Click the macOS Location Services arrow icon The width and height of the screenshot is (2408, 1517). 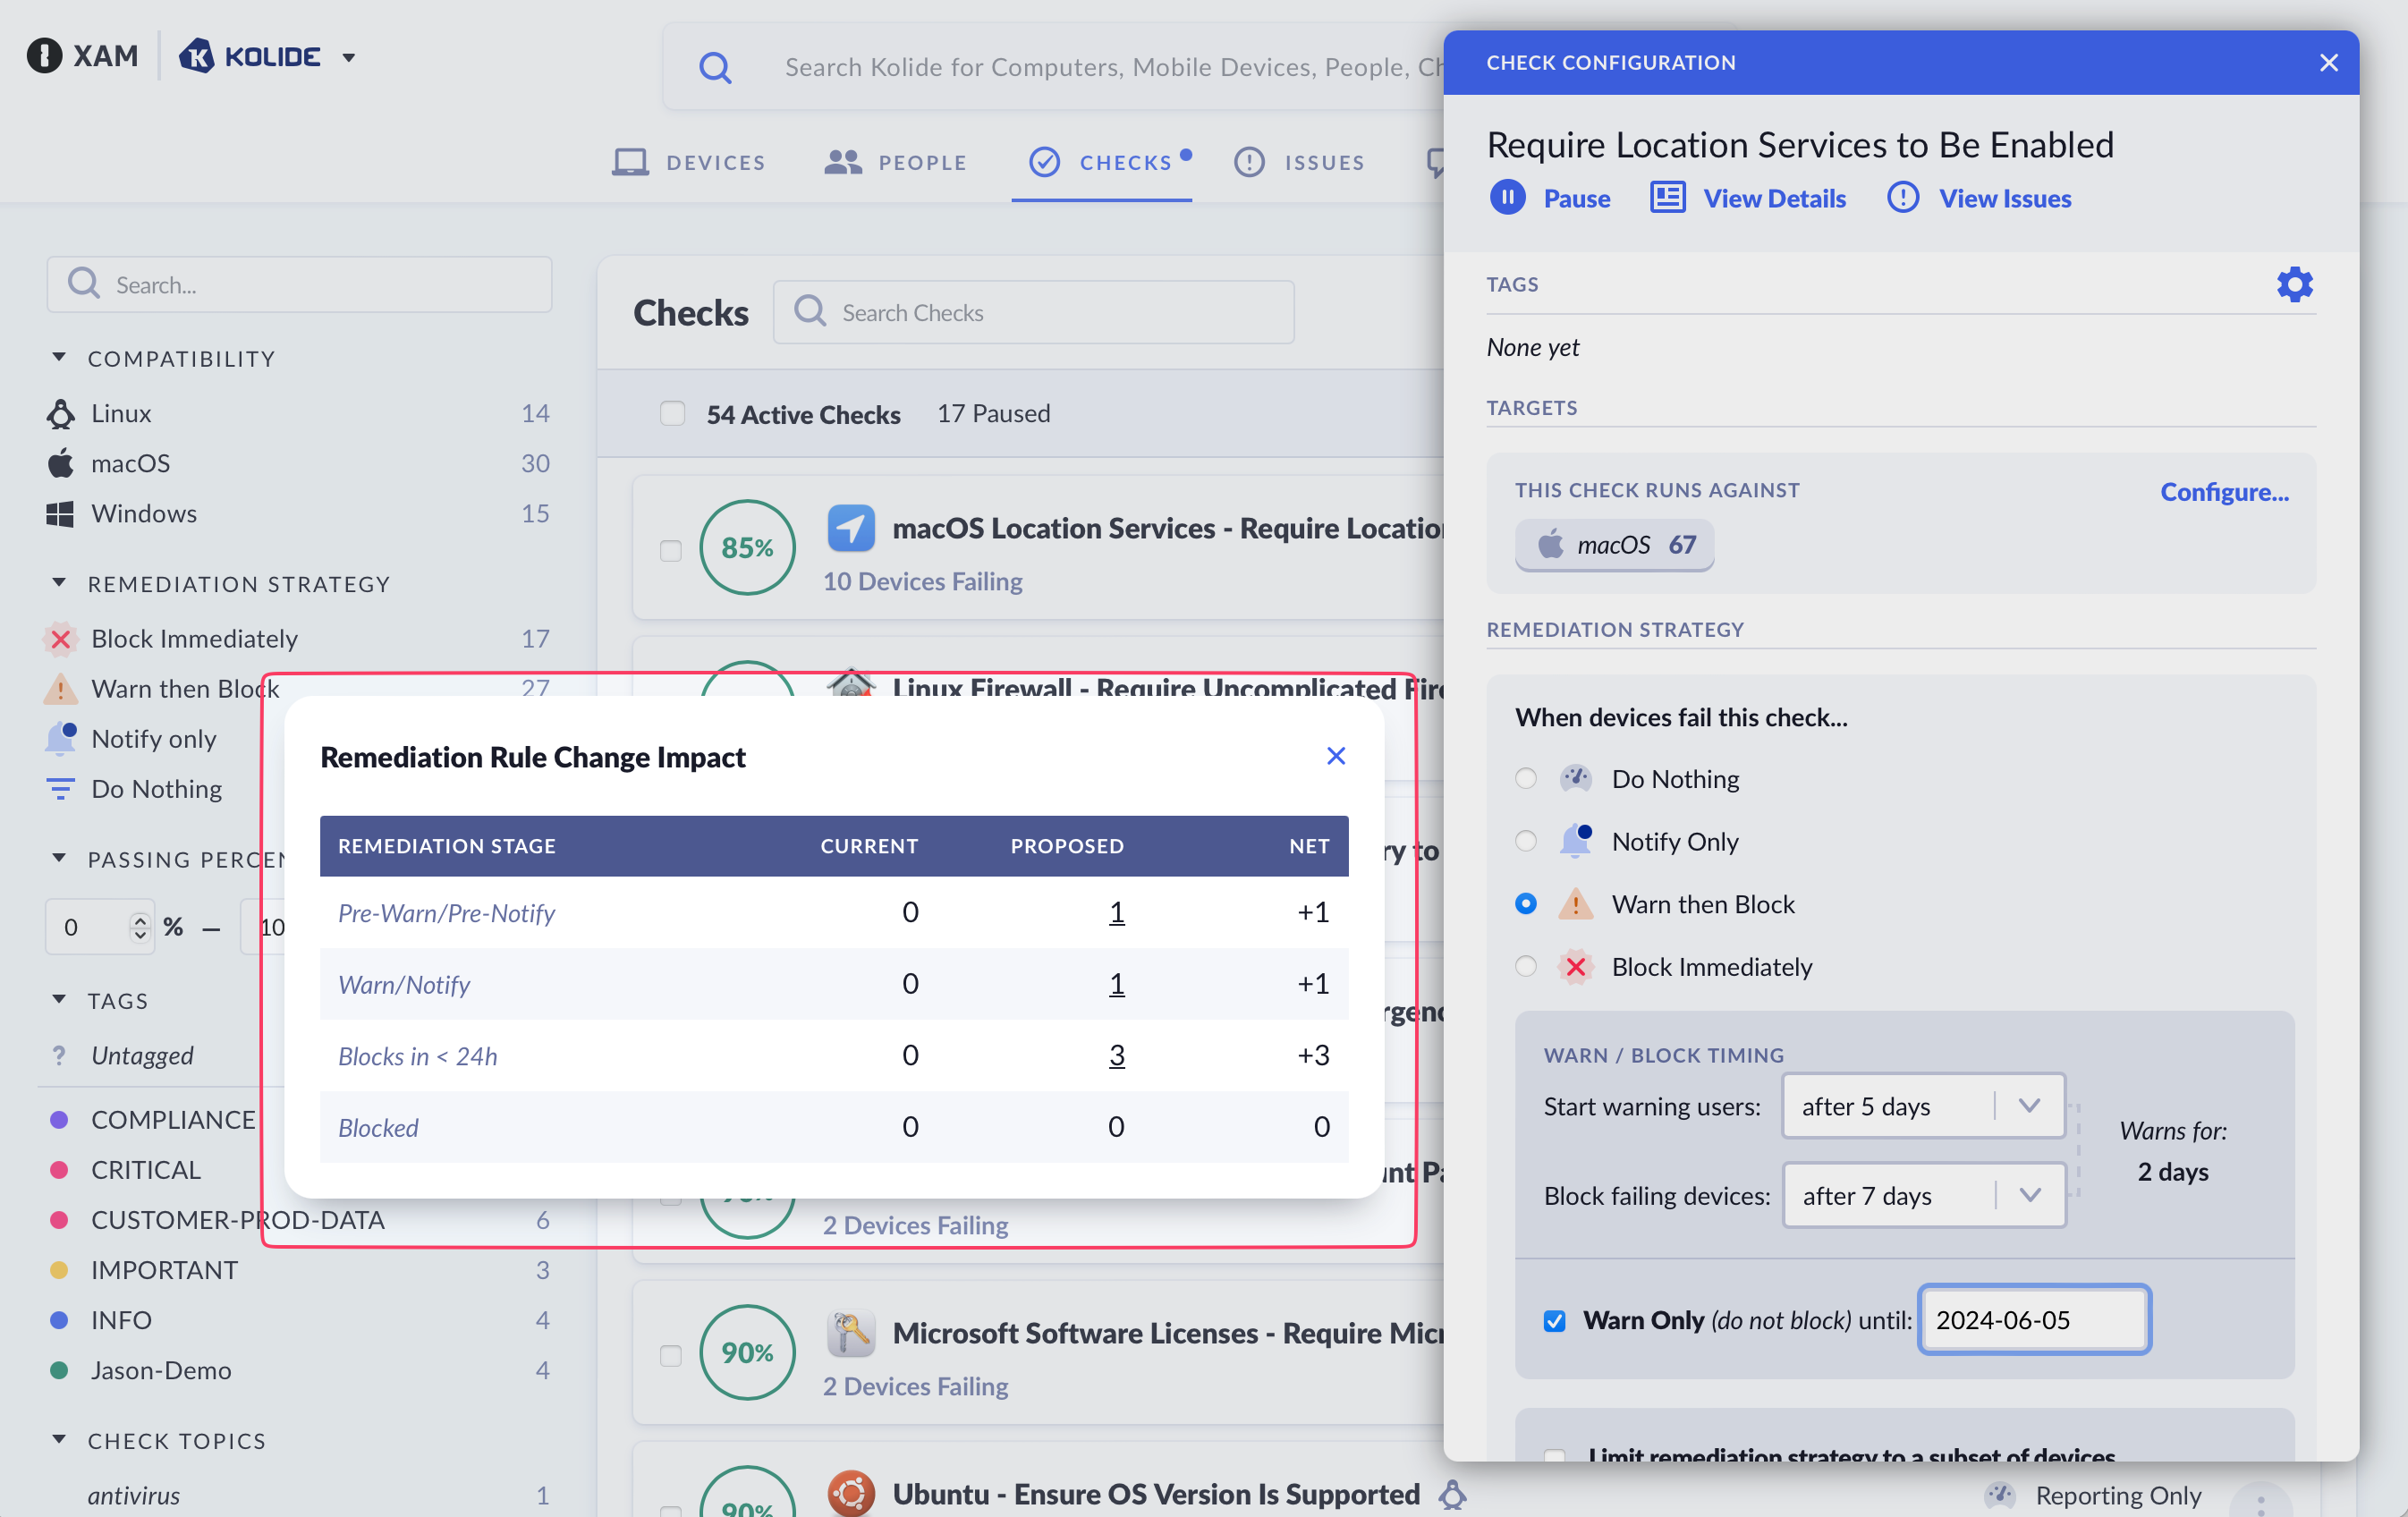(851, 528)
